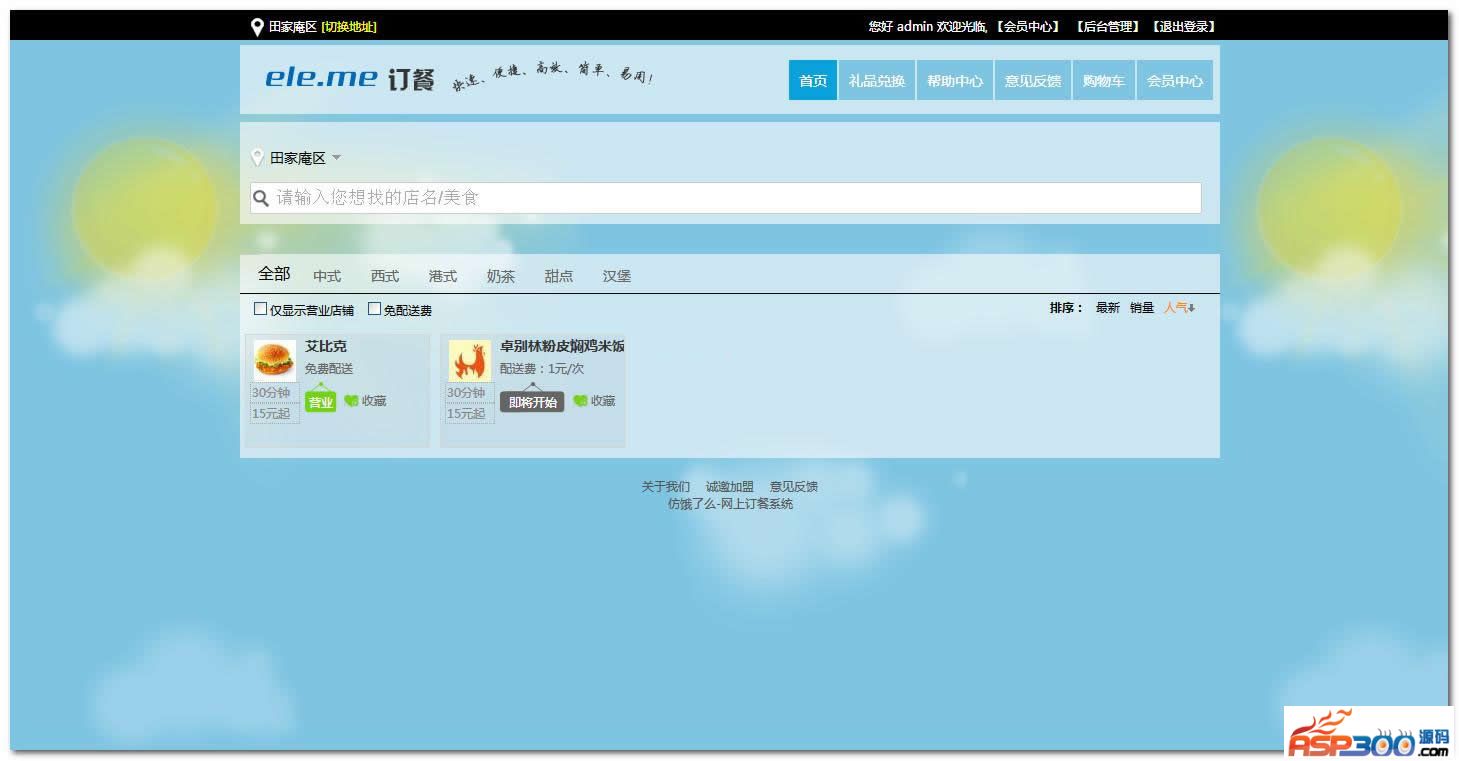
Task: Open the 【后台管理】 link
Action: (1108, 27)
